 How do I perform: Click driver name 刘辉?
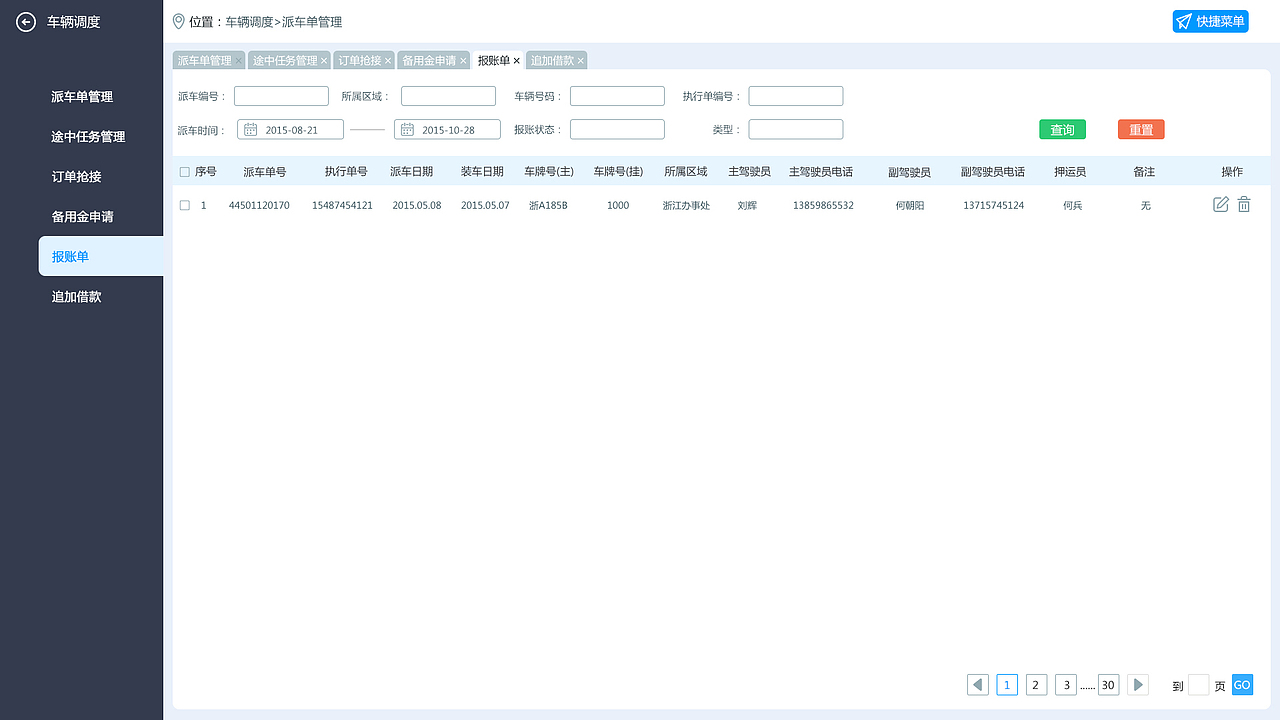(747, 205)
